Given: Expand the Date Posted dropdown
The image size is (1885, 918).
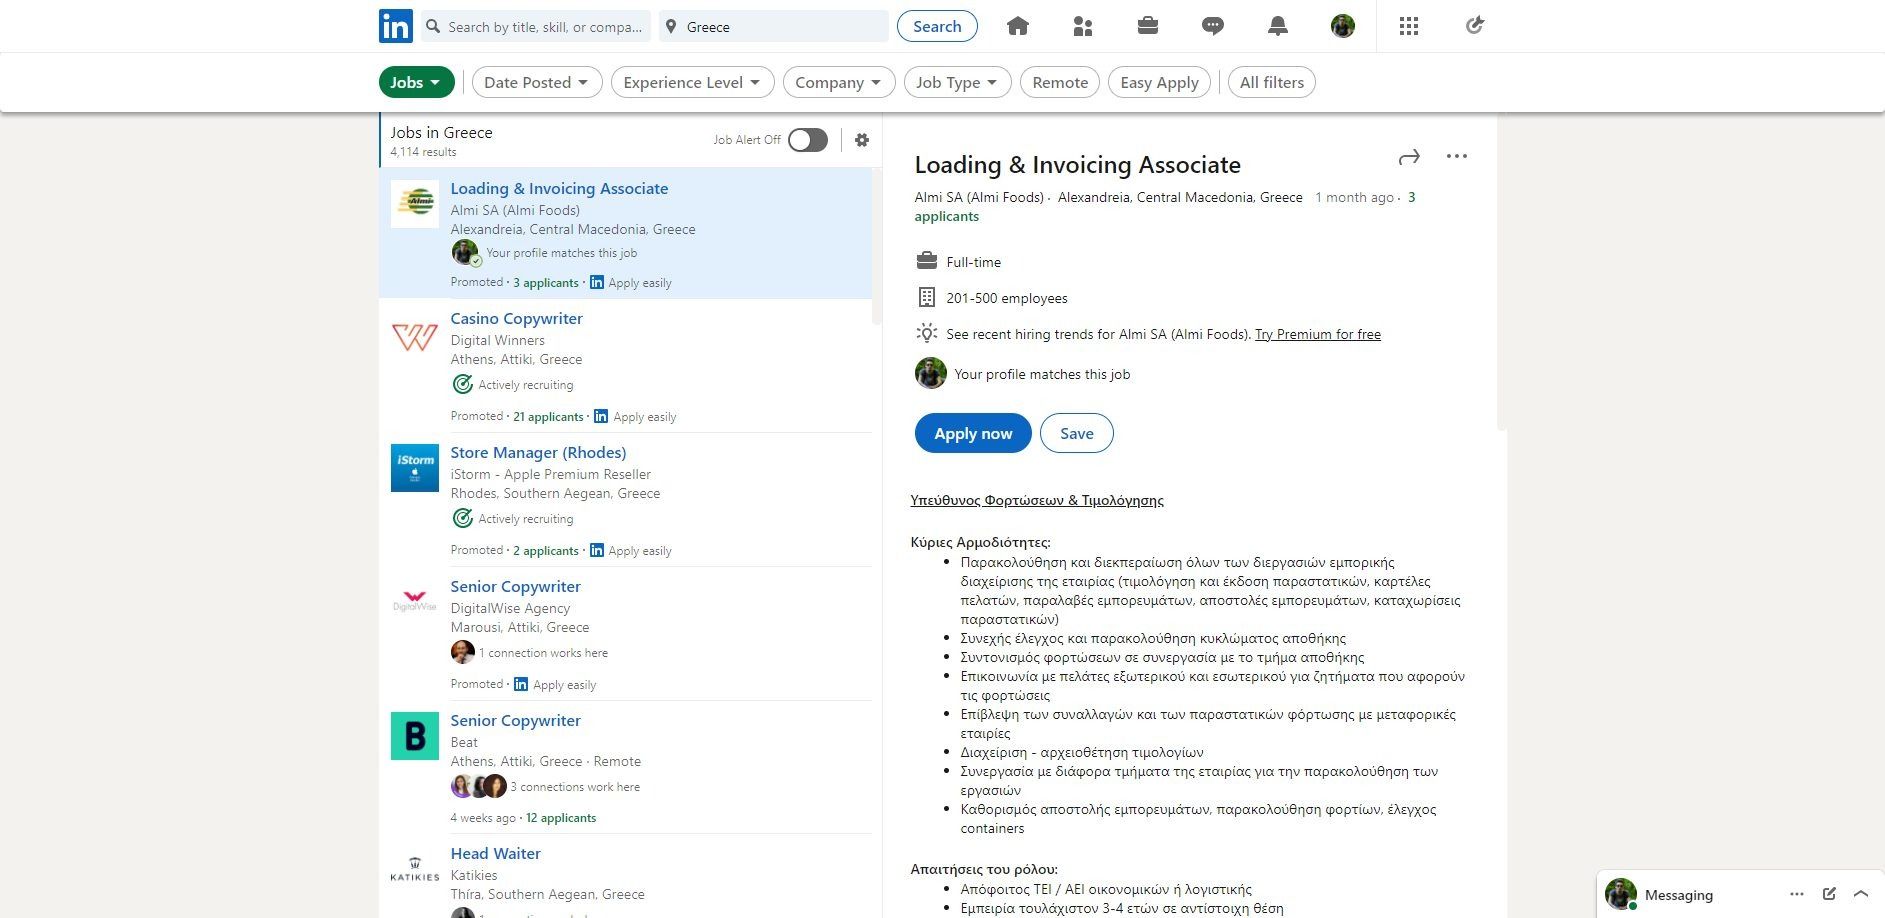Looking at the screenshot, I should click(x=537, y=82).
